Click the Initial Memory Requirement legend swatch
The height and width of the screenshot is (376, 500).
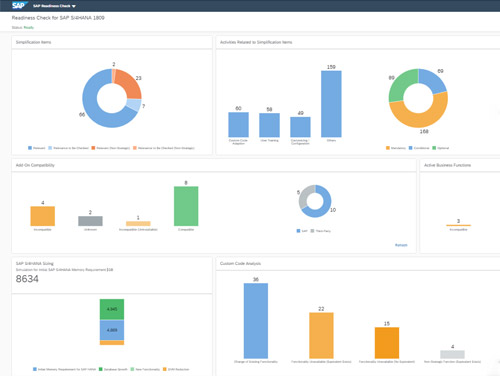35,369
